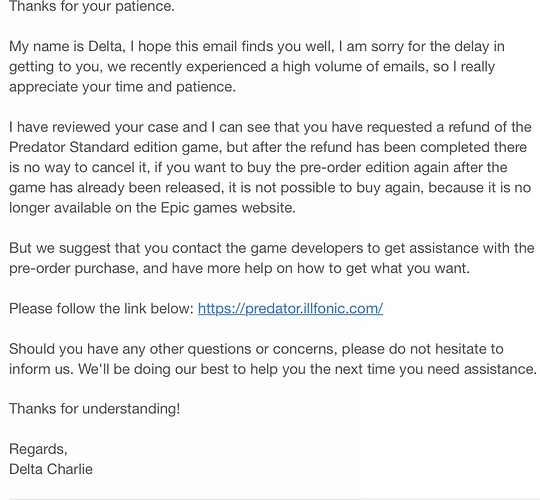Click 'longer available on the Epic games website' line
Viewport: 540px width, 500px height.
click(x=152, y=208)
